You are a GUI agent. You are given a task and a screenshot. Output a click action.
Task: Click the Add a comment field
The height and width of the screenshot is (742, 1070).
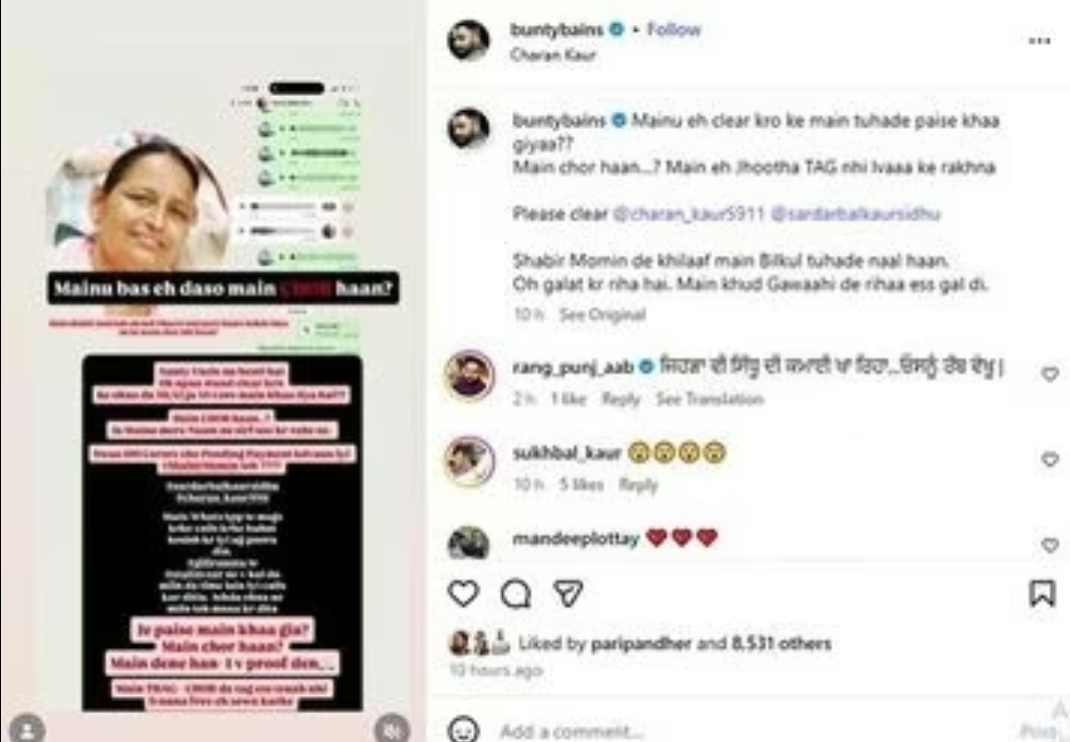click(x=751, y=731)
